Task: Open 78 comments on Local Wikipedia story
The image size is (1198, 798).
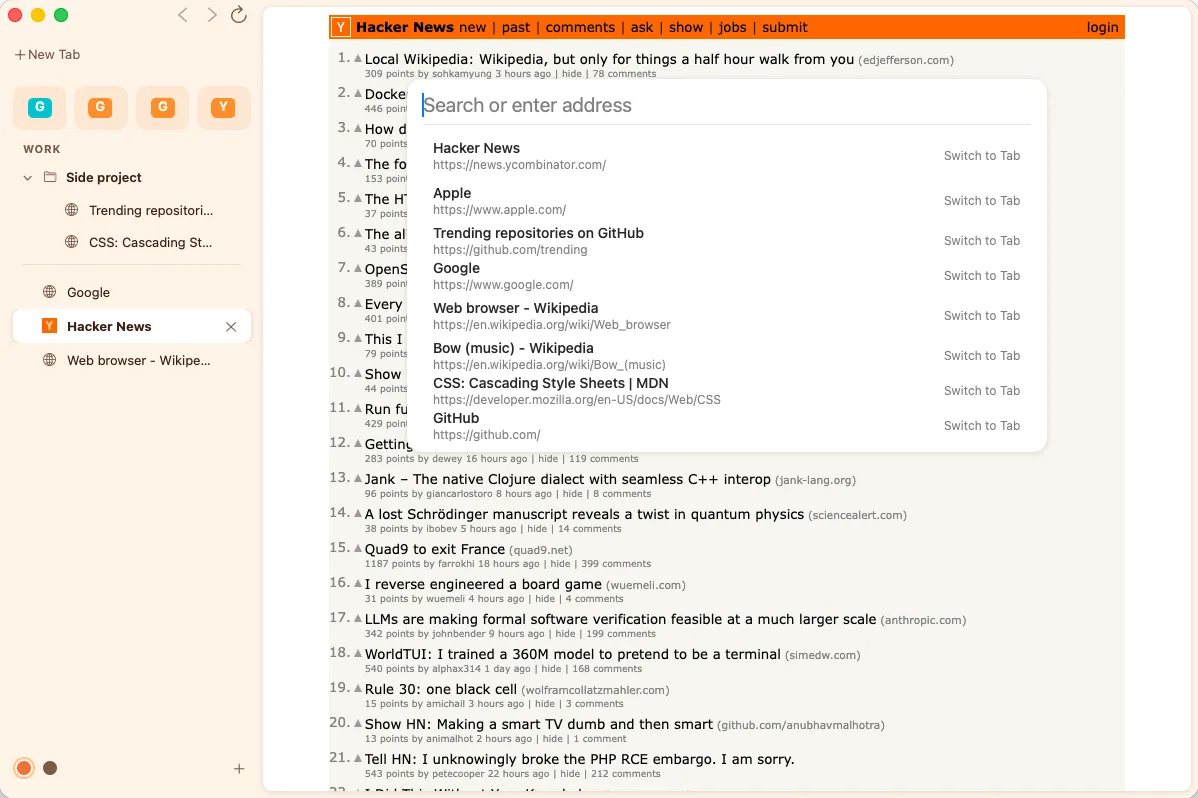Action: [x=624, y=74]
